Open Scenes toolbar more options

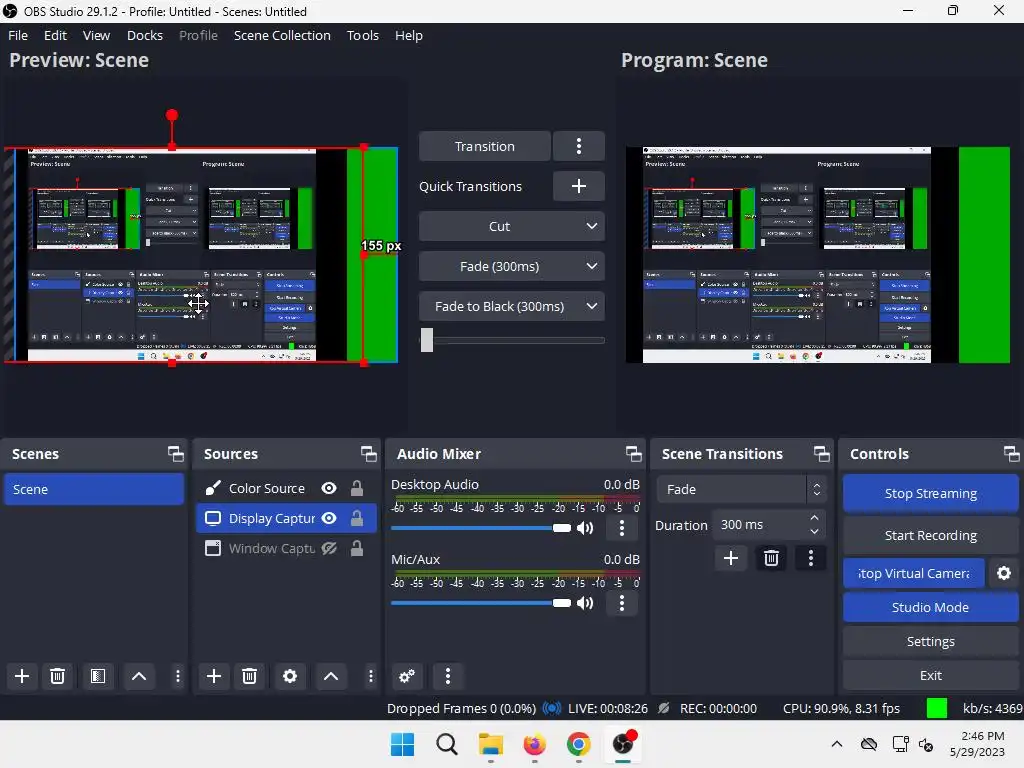coord(178,676)
